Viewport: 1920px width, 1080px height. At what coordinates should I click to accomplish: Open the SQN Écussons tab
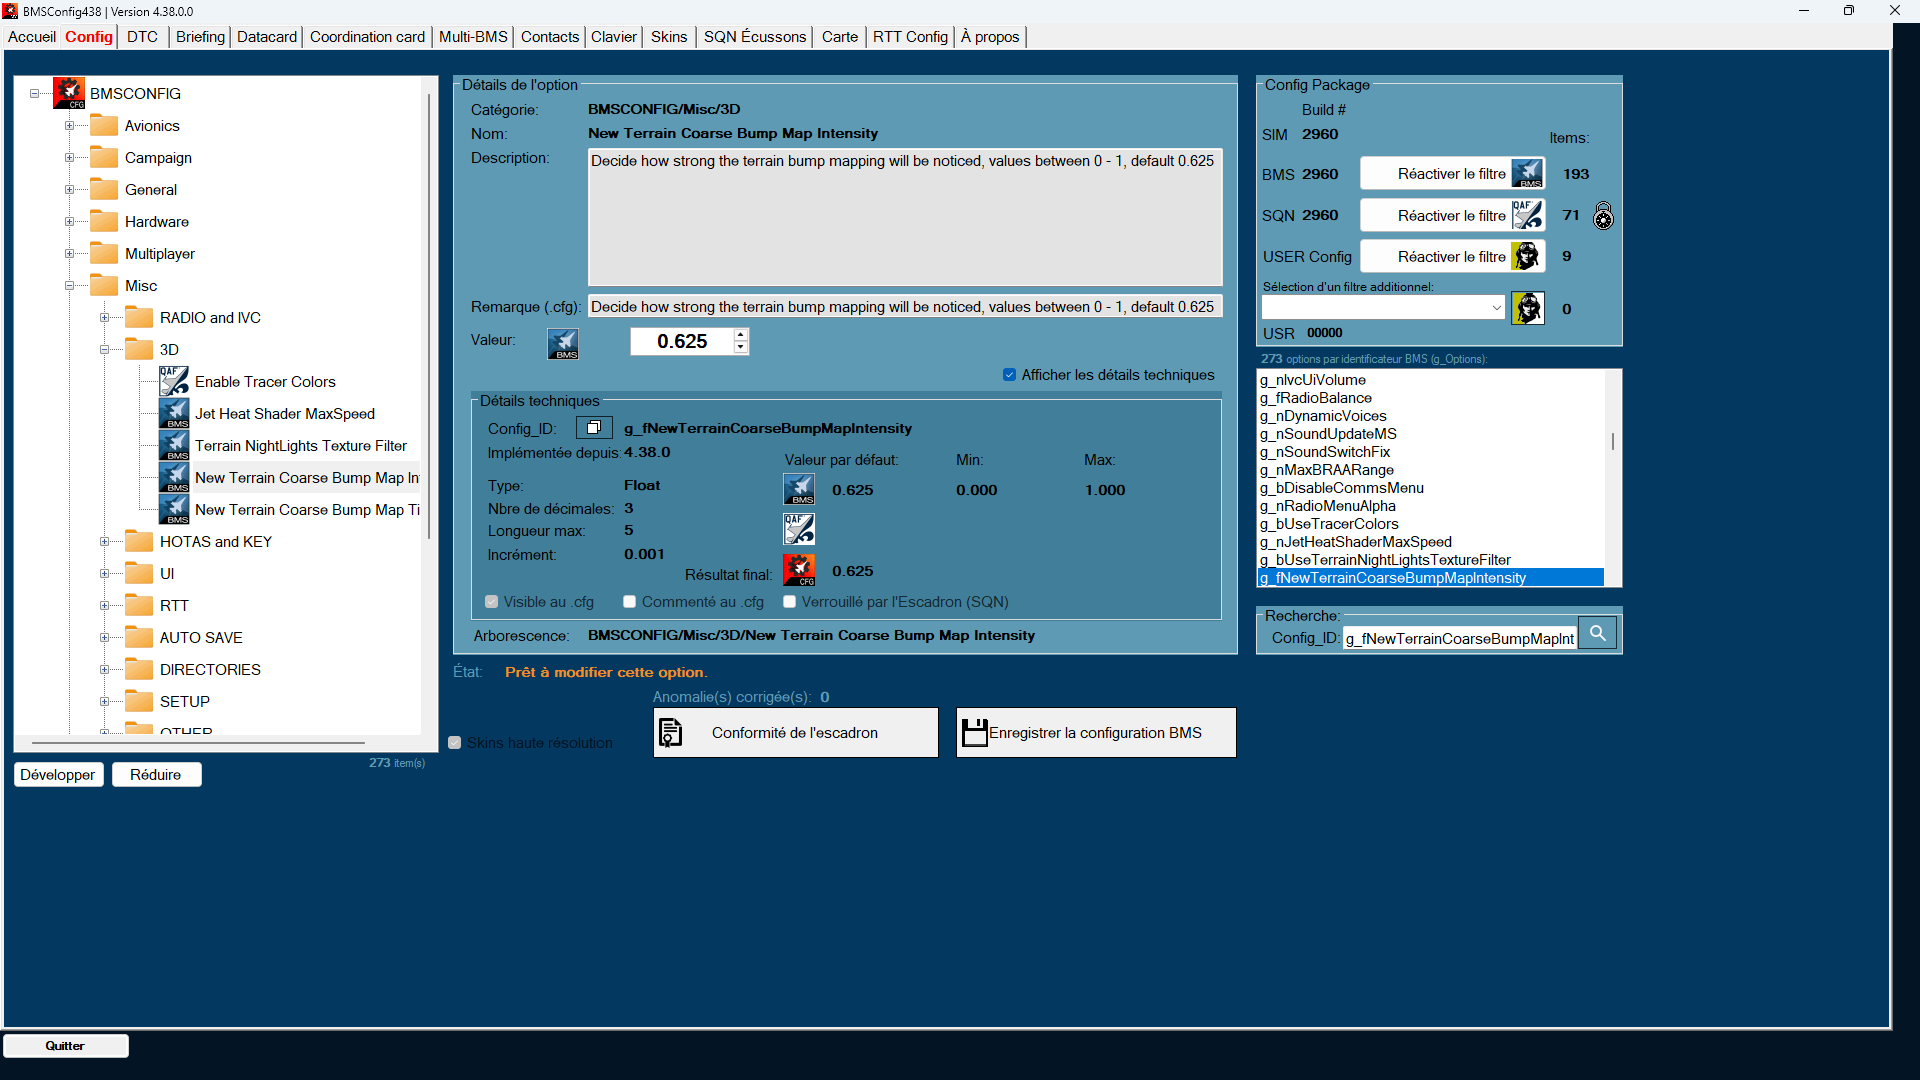755,37
